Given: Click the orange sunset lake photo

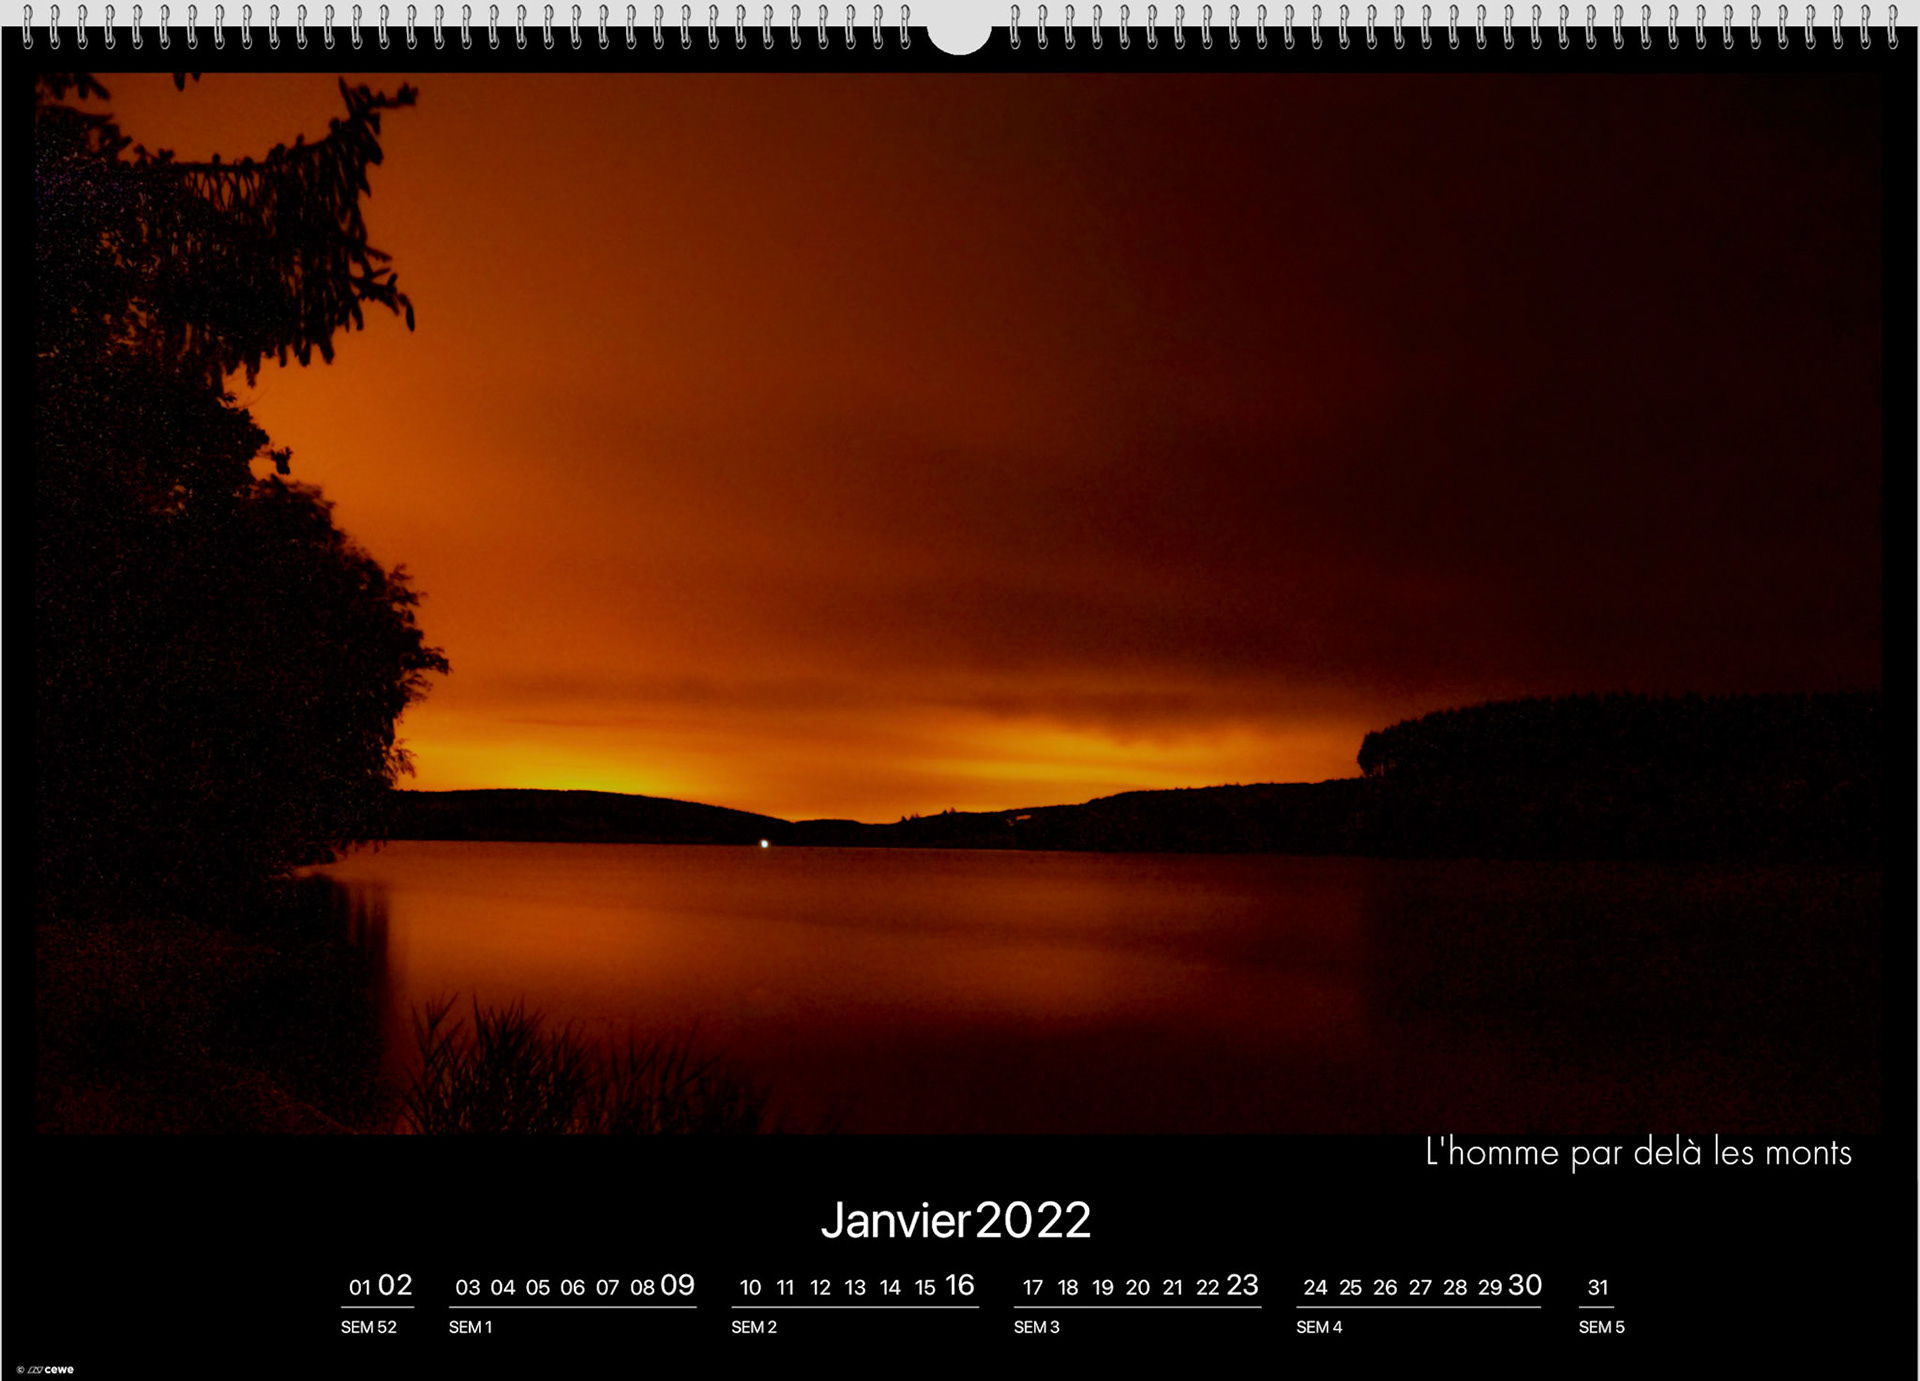Looking at the screenshot, I should coord(958,500).
